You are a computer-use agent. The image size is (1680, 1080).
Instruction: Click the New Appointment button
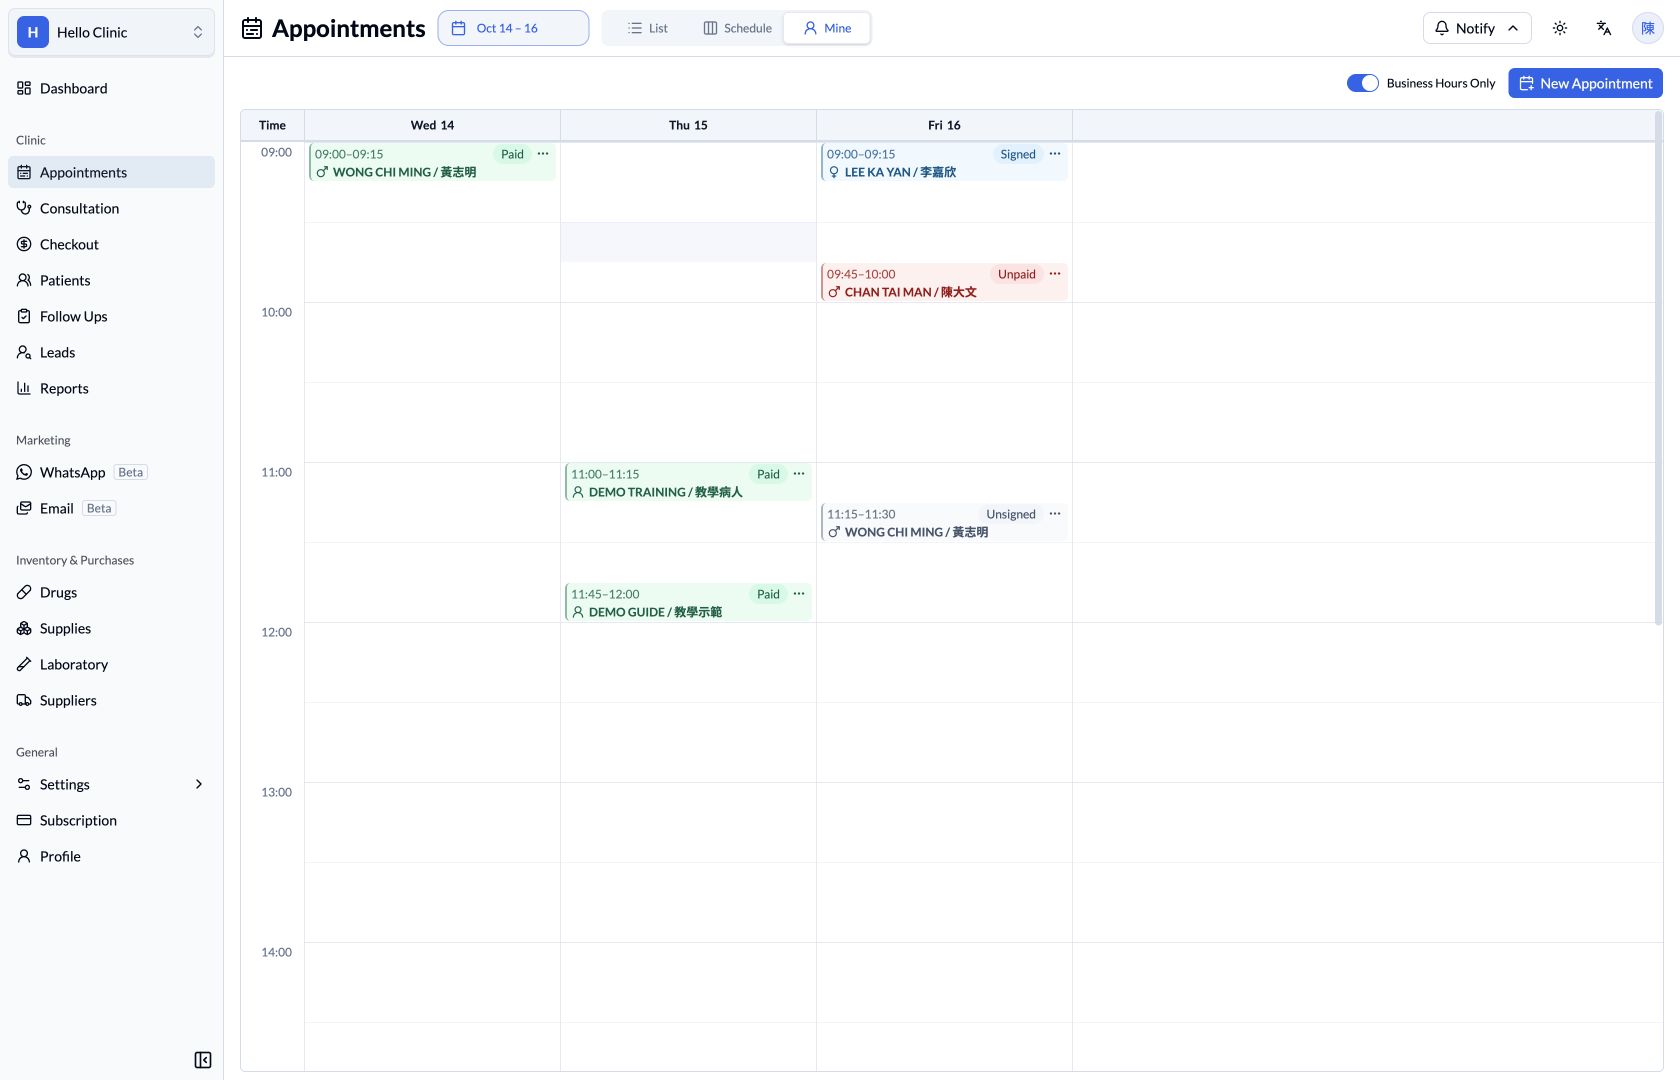[x=1585, y=83]
